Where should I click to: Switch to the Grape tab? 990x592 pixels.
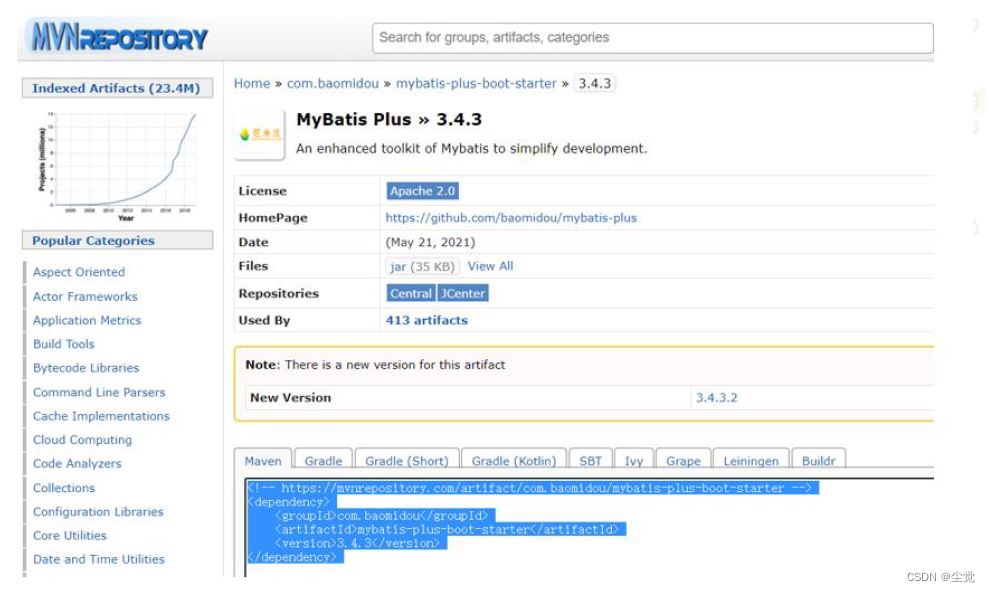coord(683,461)
